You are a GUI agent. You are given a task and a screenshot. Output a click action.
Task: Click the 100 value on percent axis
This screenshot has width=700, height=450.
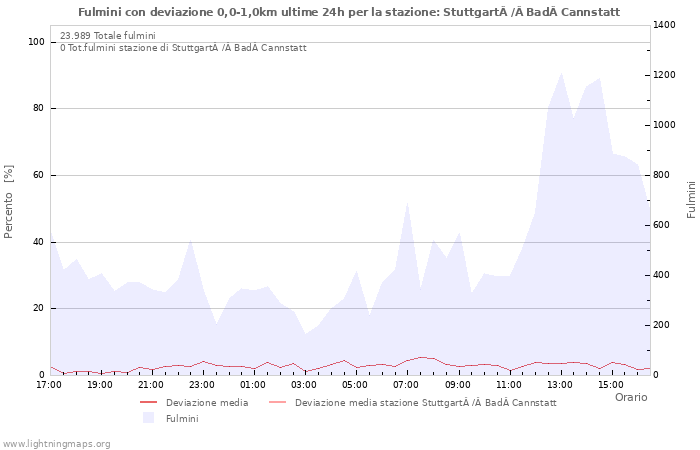click(37, 42)
